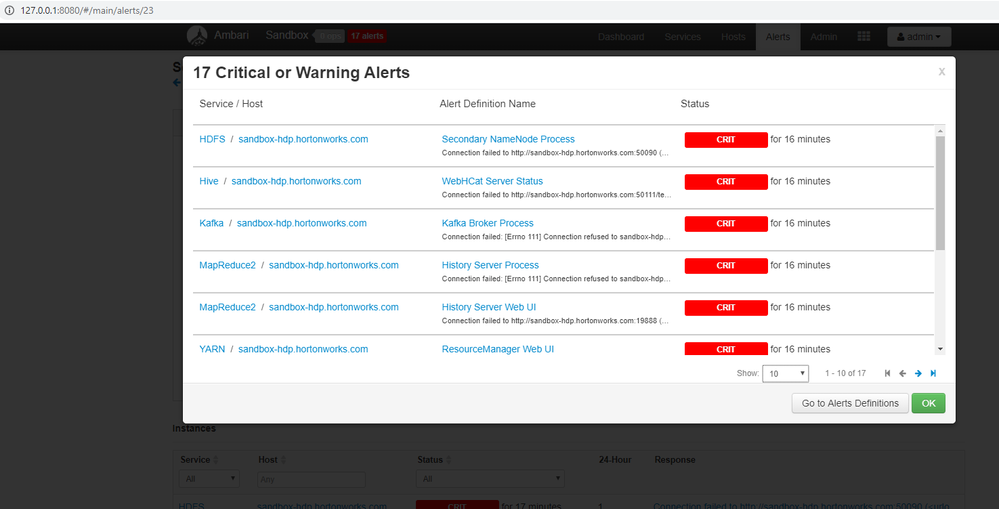Image resolution: width=999 pixels, height=509 pixels.
Task: Click the browser site info icon
Action: (x=9, y=11)
